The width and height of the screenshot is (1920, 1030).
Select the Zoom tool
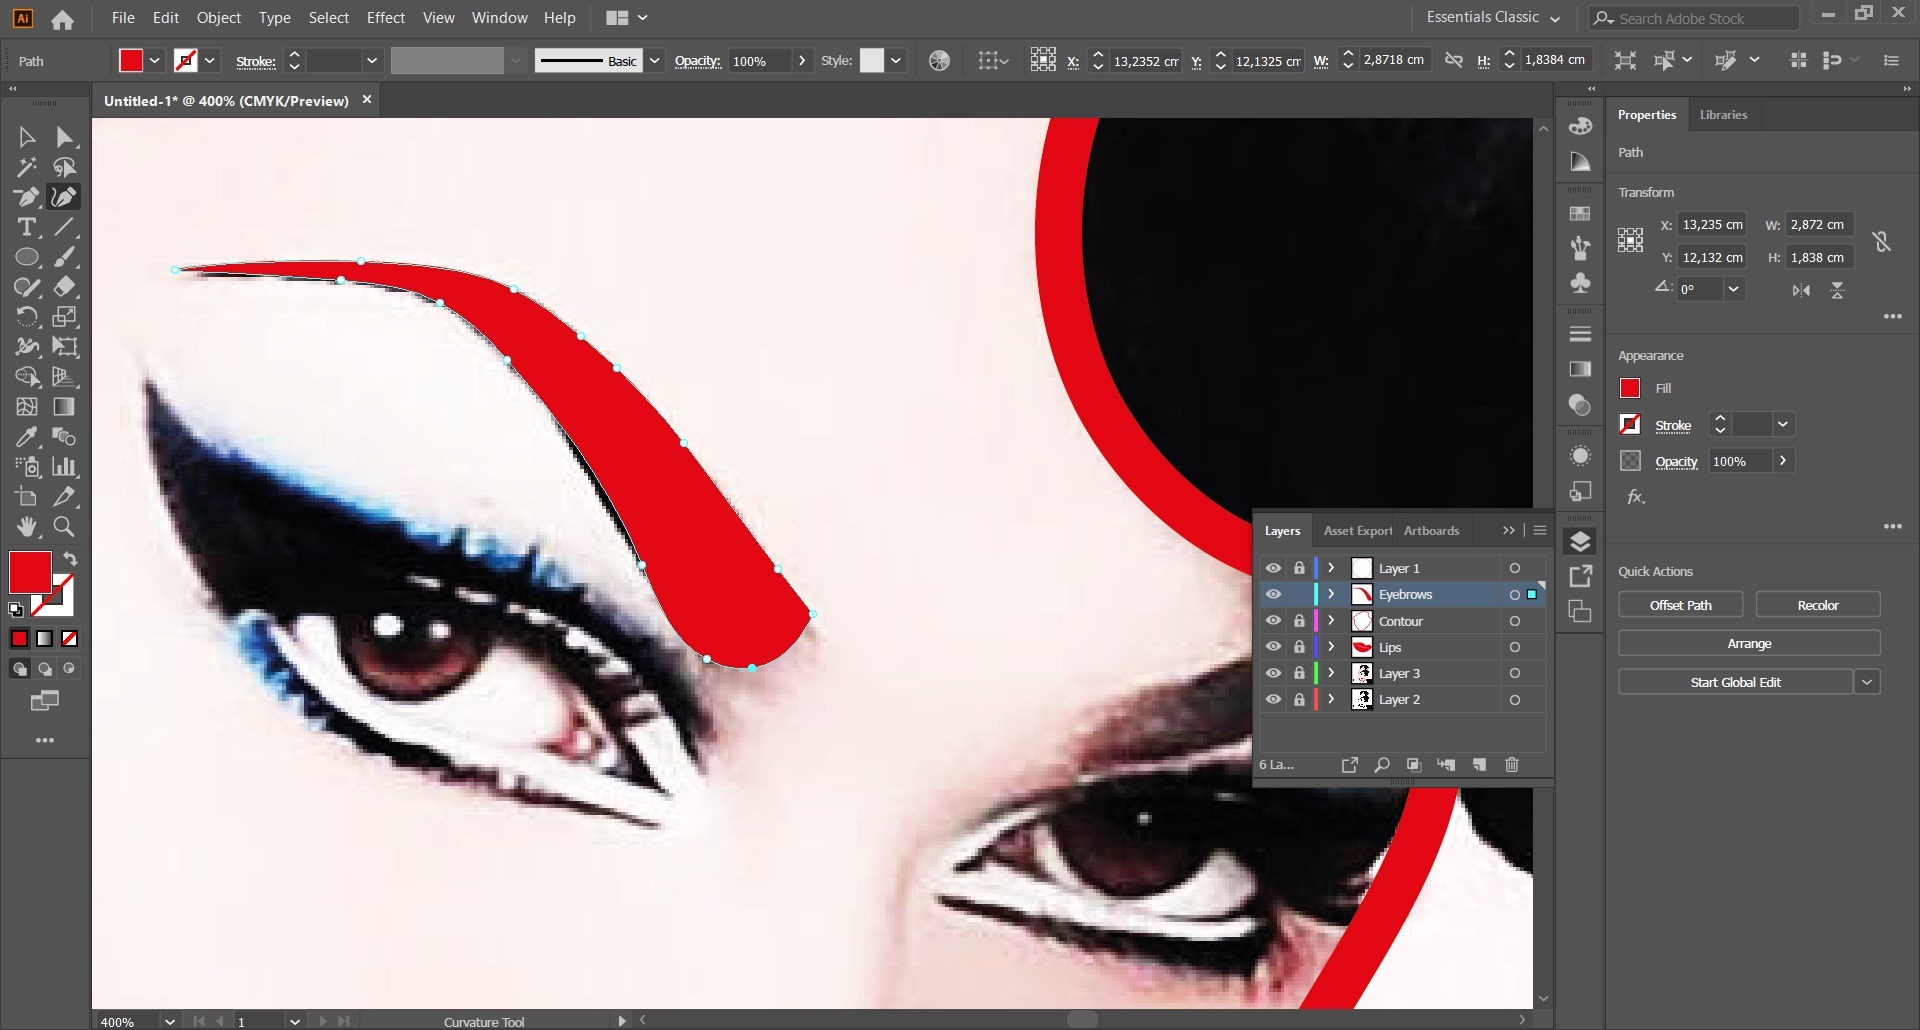pos(65,527)
